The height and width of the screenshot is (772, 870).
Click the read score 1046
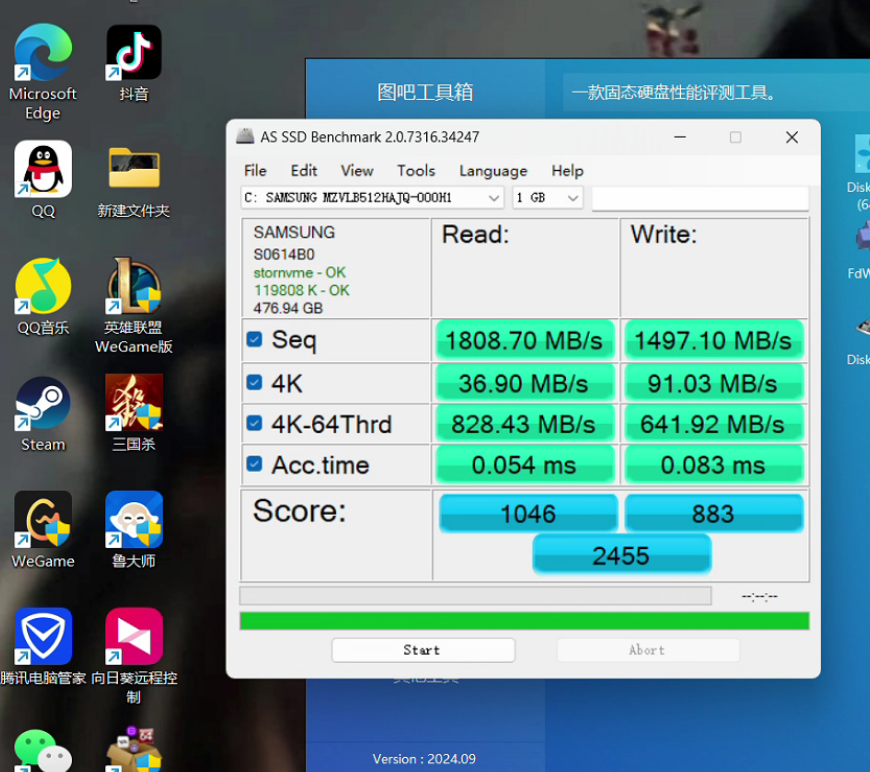(528, 513)
